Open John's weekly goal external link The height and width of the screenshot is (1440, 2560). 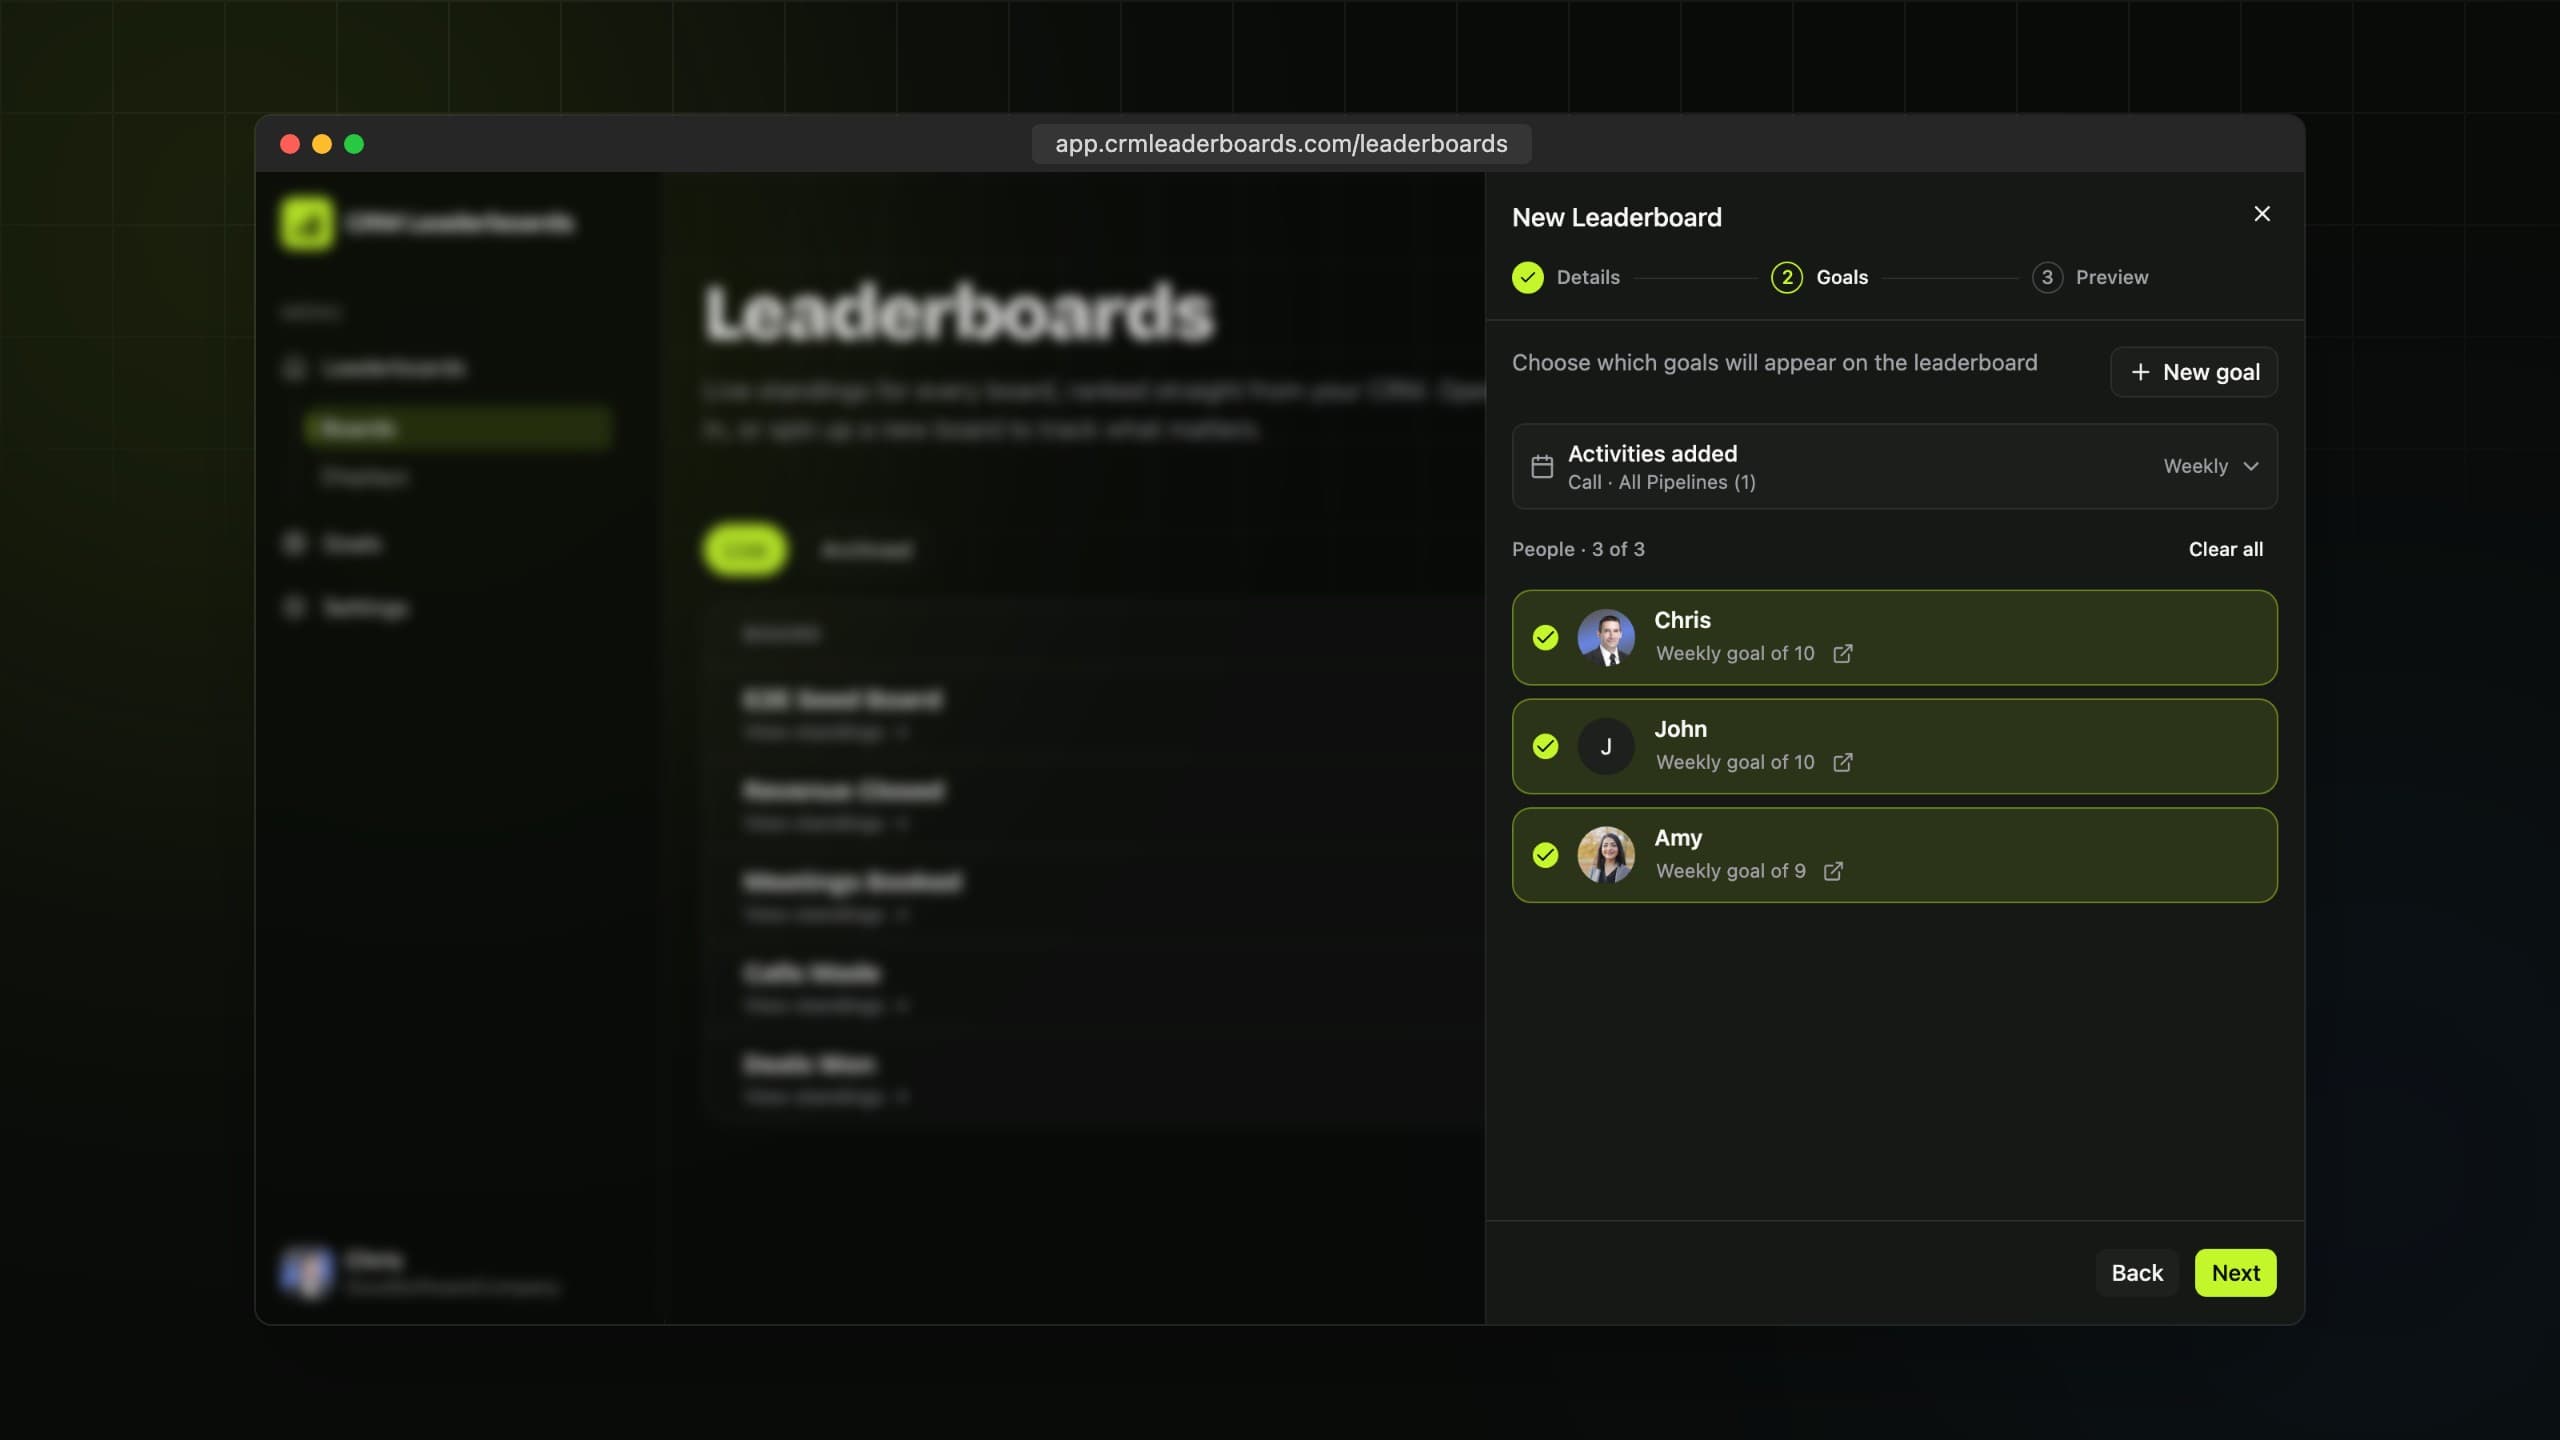pos(1843,763)
